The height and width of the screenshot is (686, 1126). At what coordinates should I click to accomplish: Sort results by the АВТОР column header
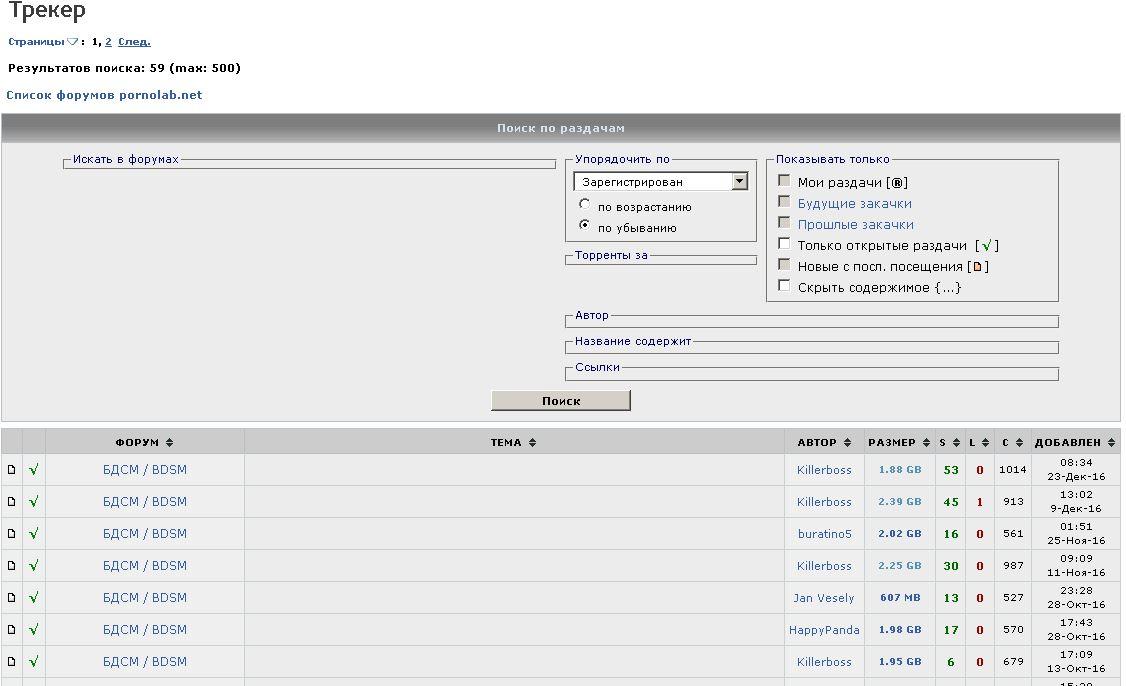pyautogui.click(x=817, y=443)
